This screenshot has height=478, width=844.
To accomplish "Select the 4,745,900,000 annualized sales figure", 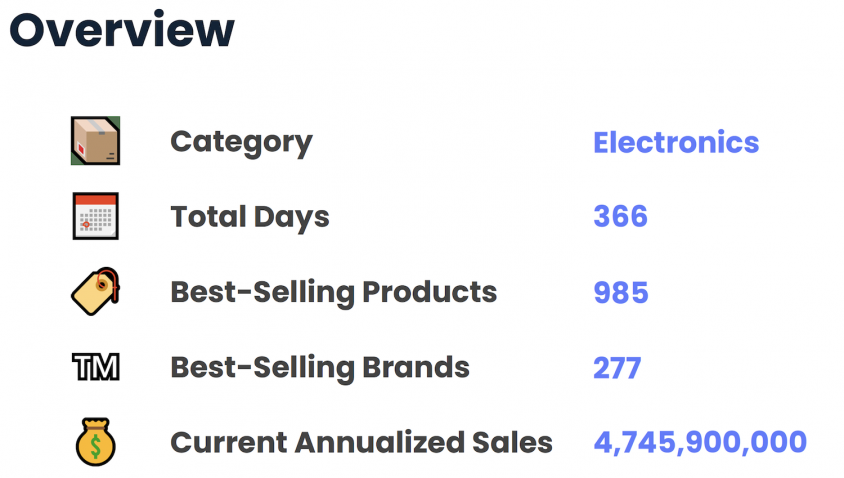I will (700, 442).
